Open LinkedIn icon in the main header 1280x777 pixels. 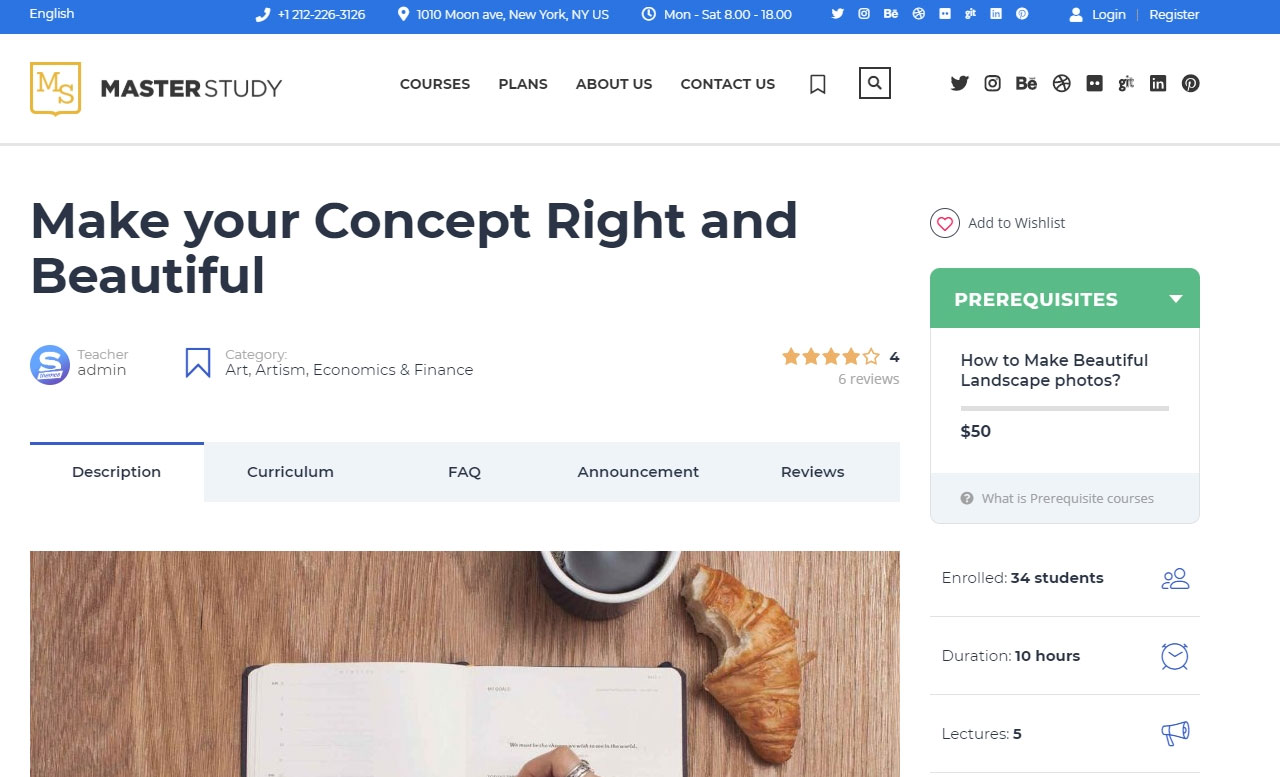point(1158,84)
